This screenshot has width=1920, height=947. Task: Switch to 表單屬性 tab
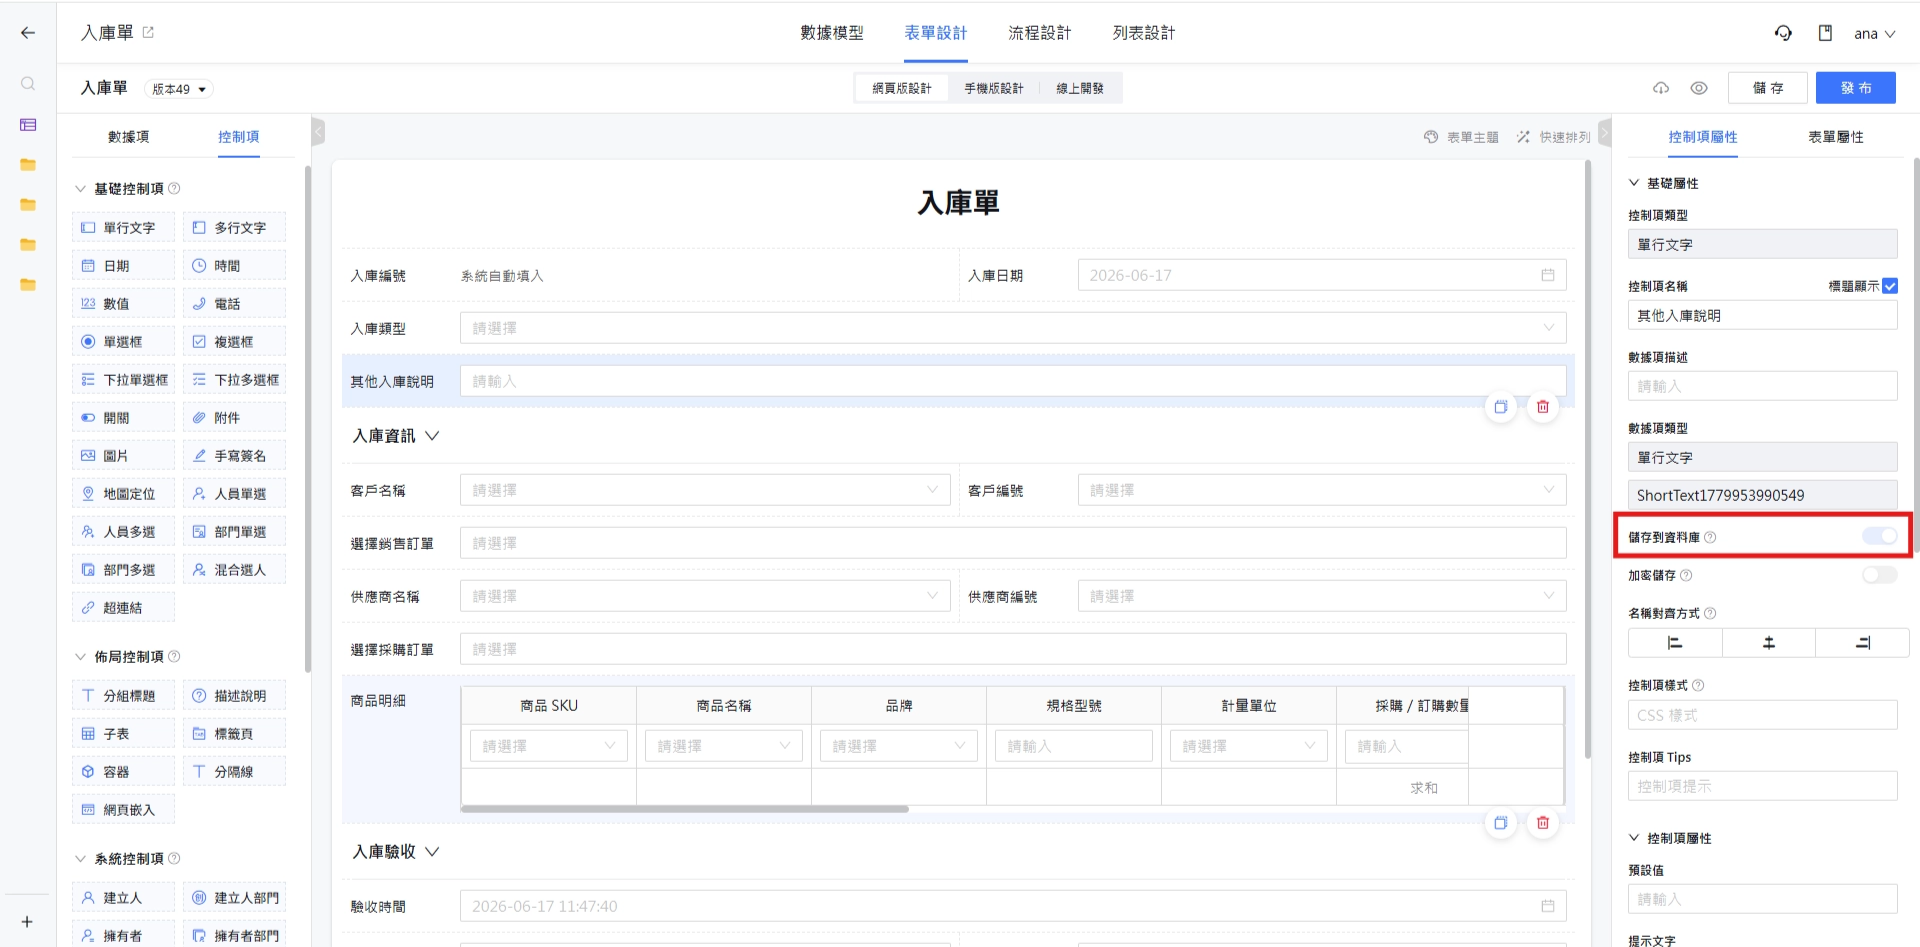pos(1835,137)
